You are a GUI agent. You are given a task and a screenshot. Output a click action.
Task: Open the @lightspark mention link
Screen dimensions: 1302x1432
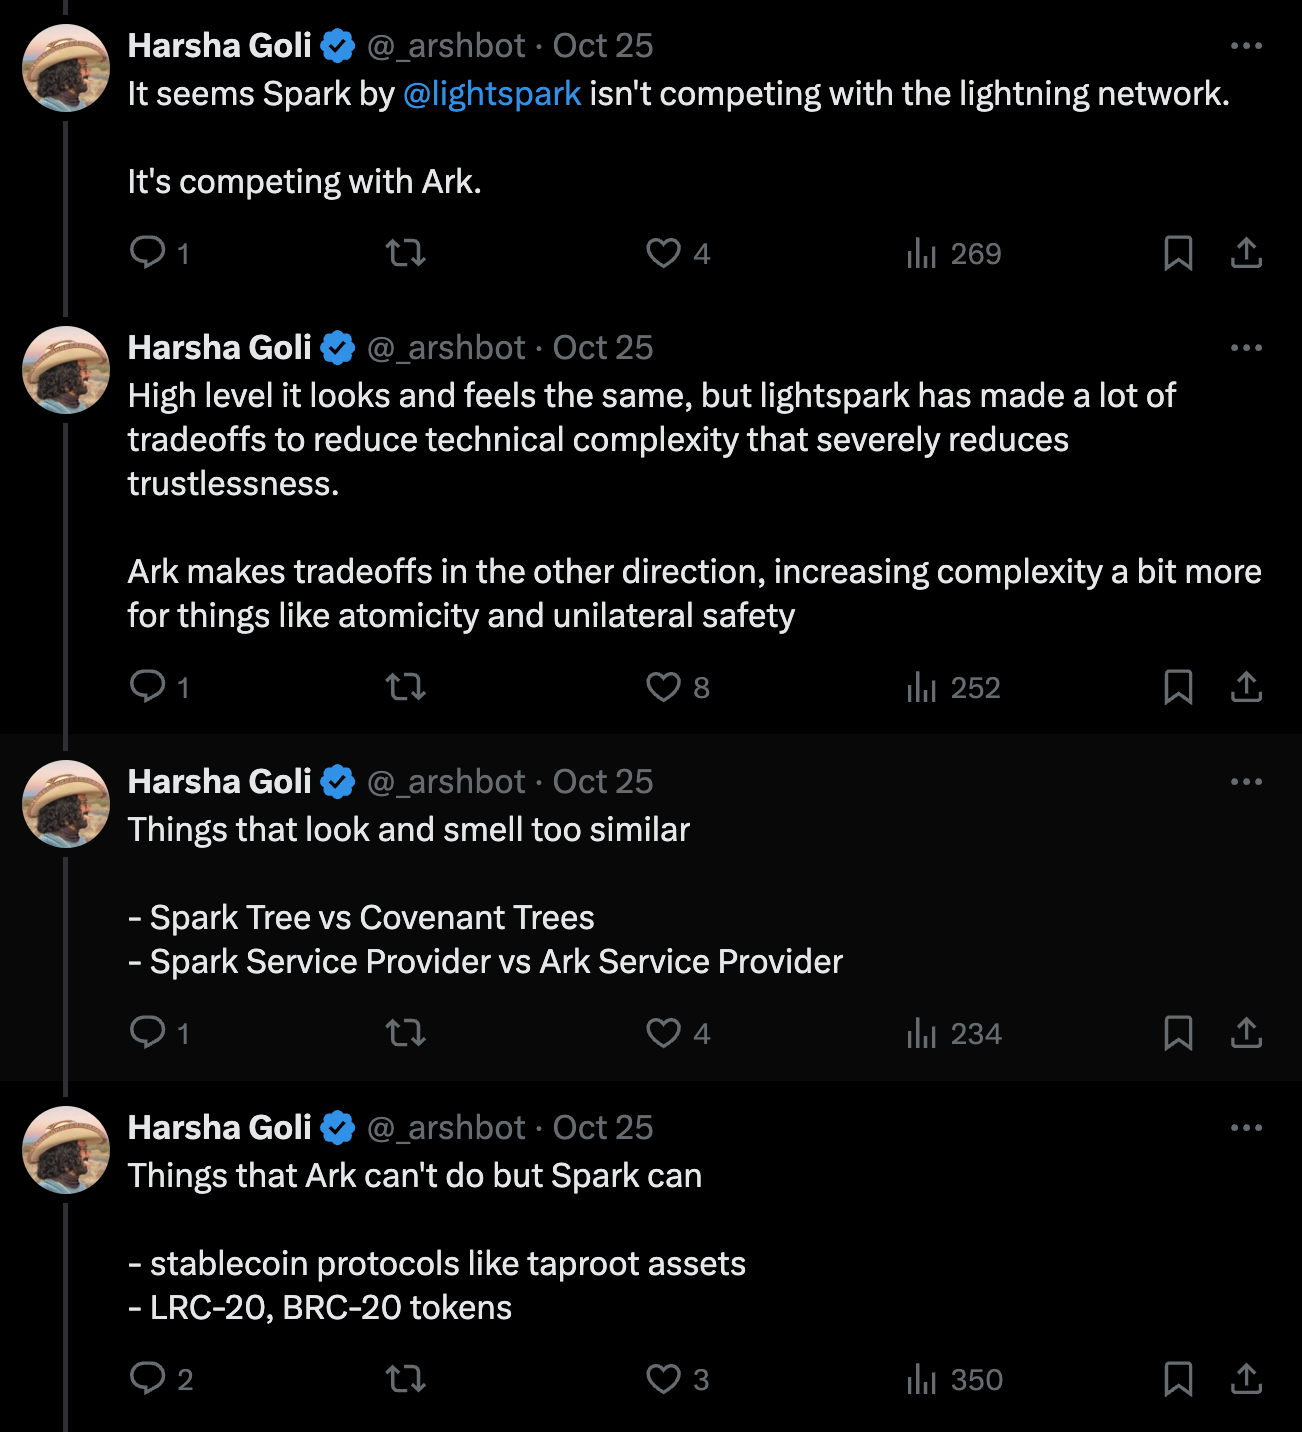tap(492, 94)
